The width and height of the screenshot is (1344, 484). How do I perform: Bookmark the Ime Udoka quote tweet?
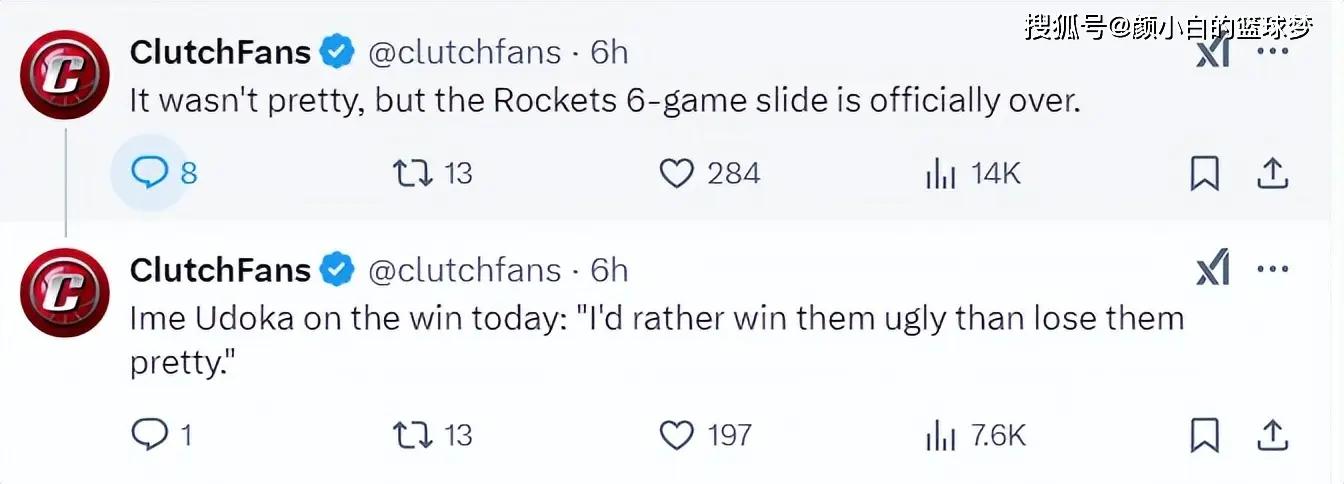1205,435
